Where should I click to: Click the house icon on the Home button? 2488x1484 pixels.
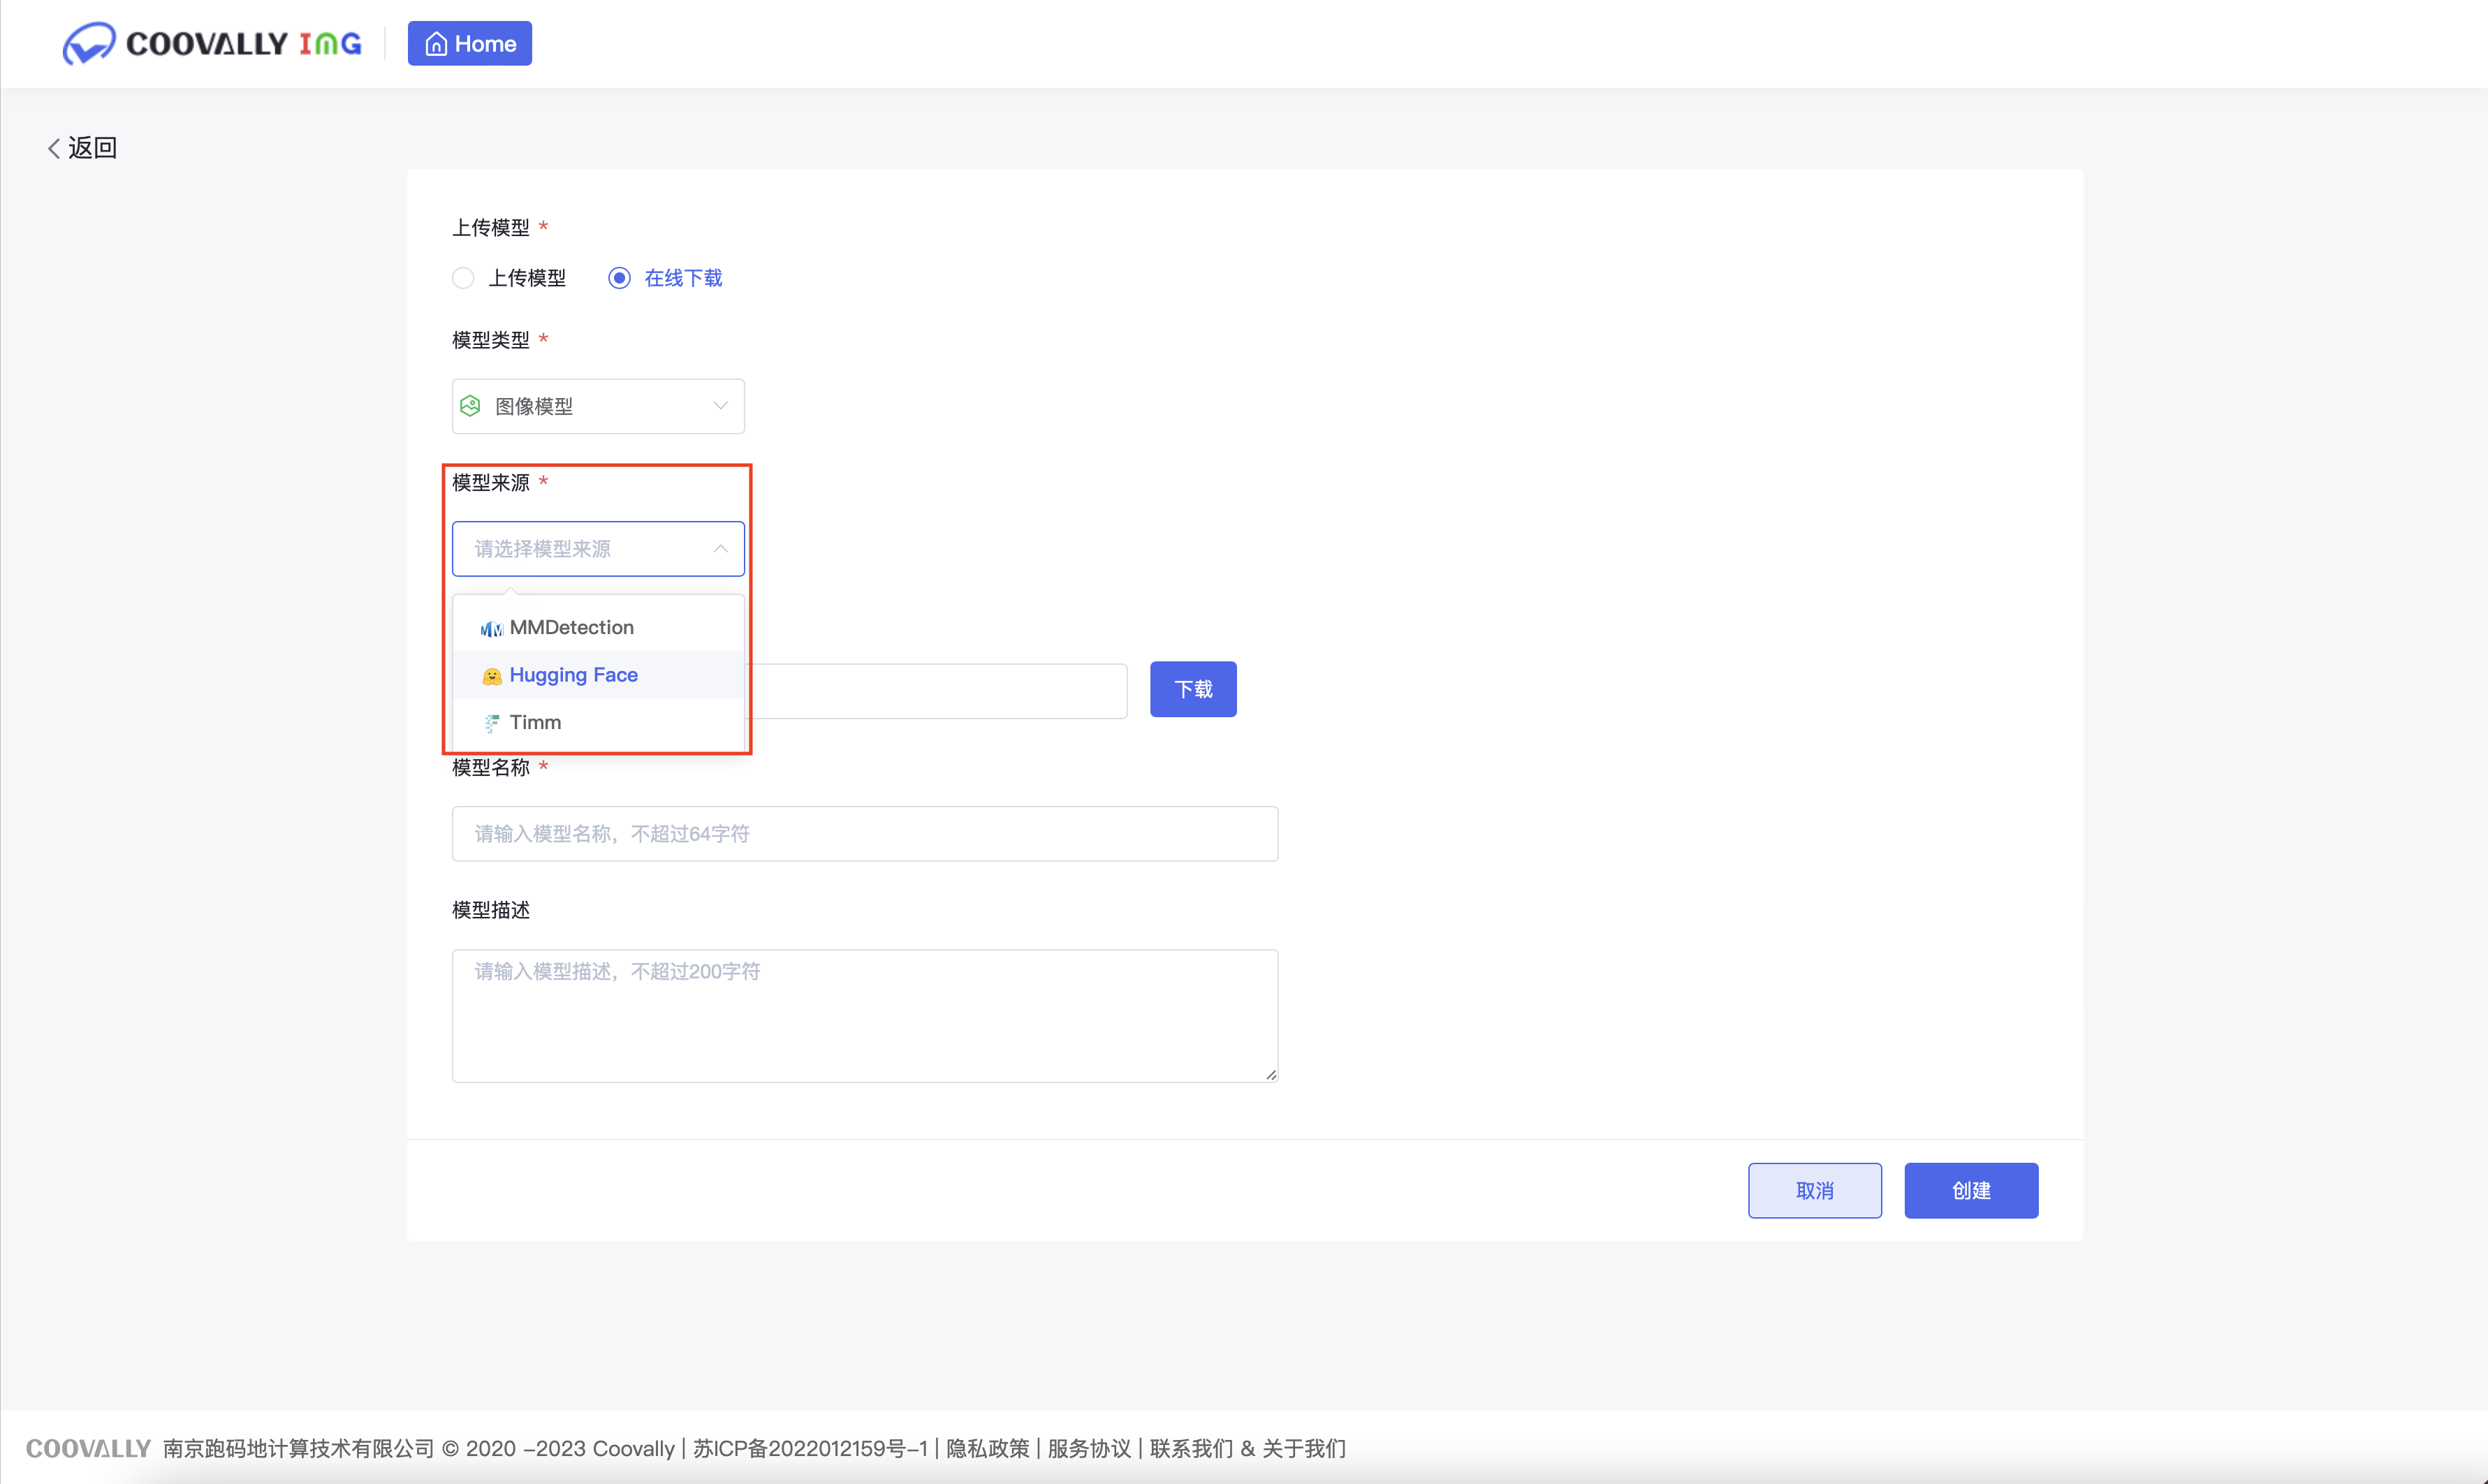point(436,43)
